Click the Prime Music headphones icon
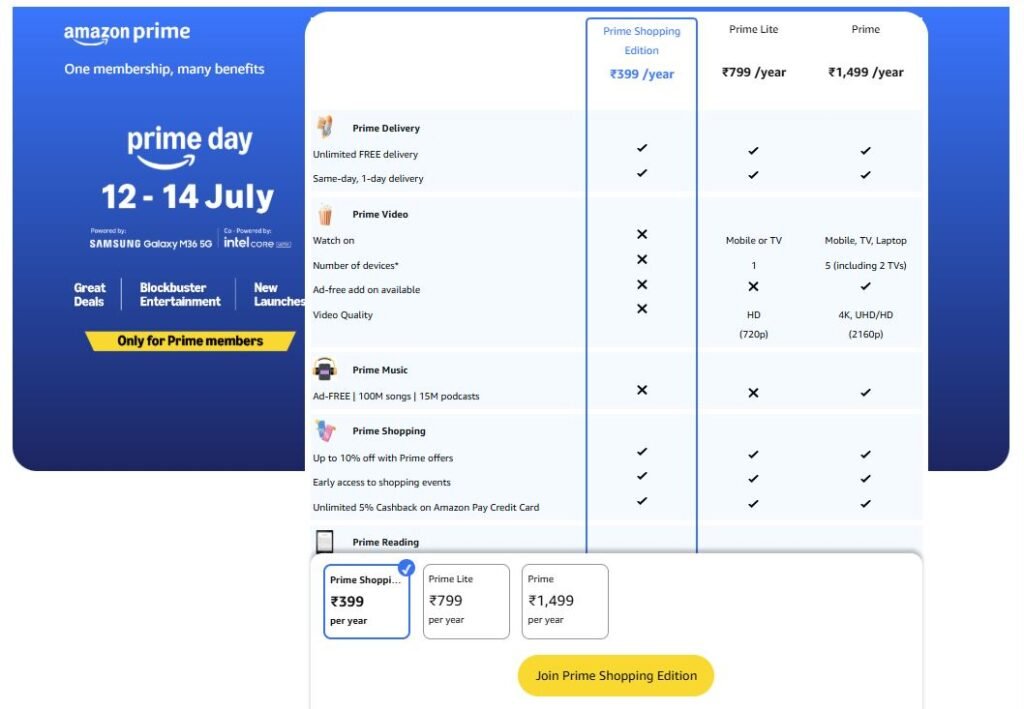1024x709 pixels. coord(325,370)
